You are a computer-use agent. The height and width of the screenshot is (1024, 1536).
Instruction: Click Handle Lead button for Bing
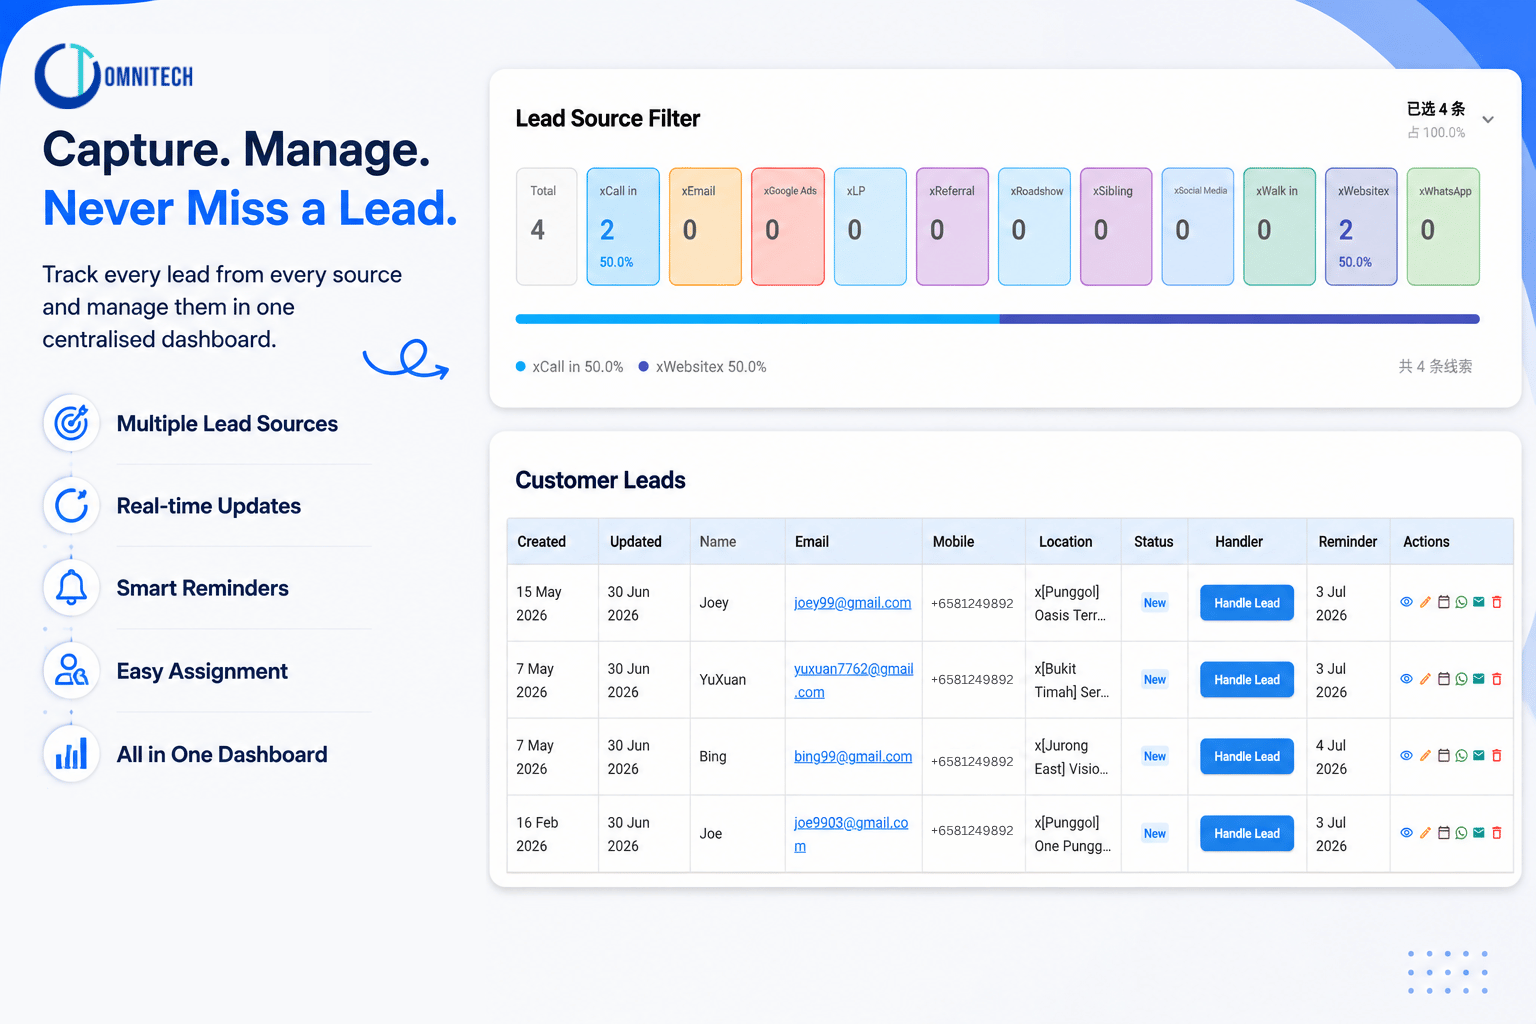(1247, 757)
